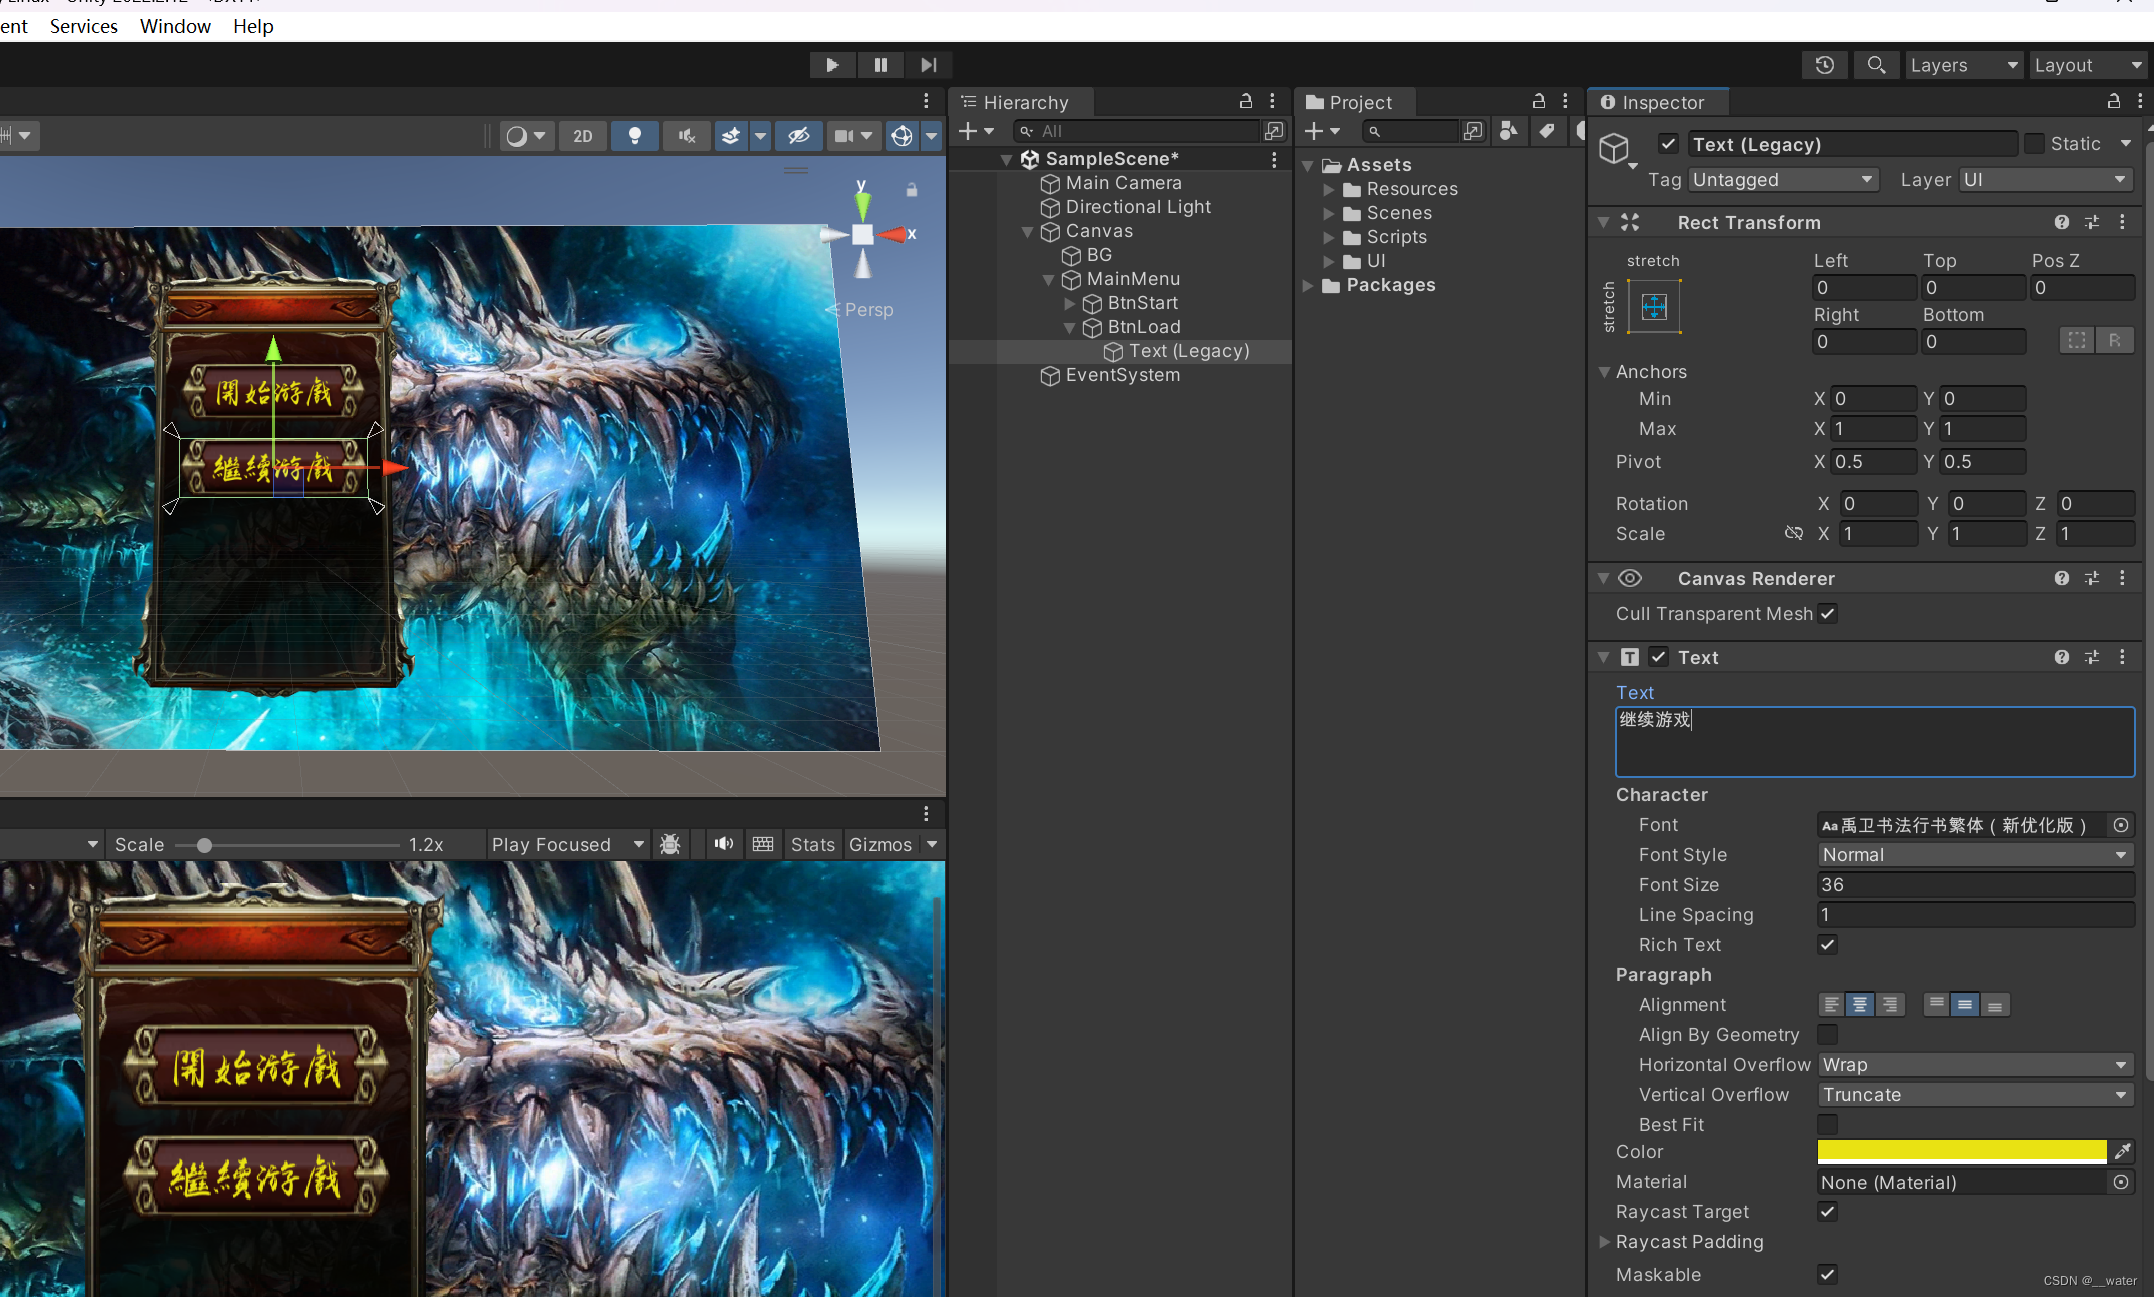2154x1297 pixels.
Task: Toggle scene audio mute icon
Action: pyautogui.click(x=687, y=136)
